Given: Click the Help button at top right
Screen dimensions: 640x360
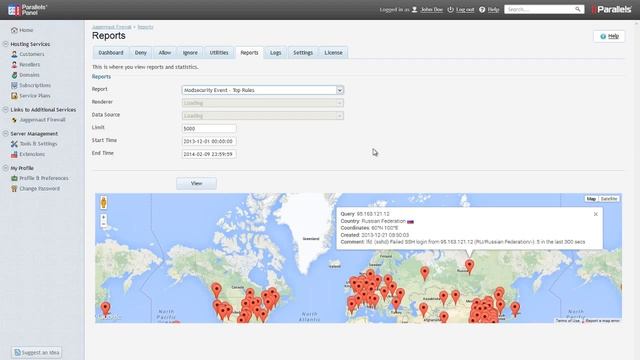Looking at the screenshot, I should click(x=609, y=36).
